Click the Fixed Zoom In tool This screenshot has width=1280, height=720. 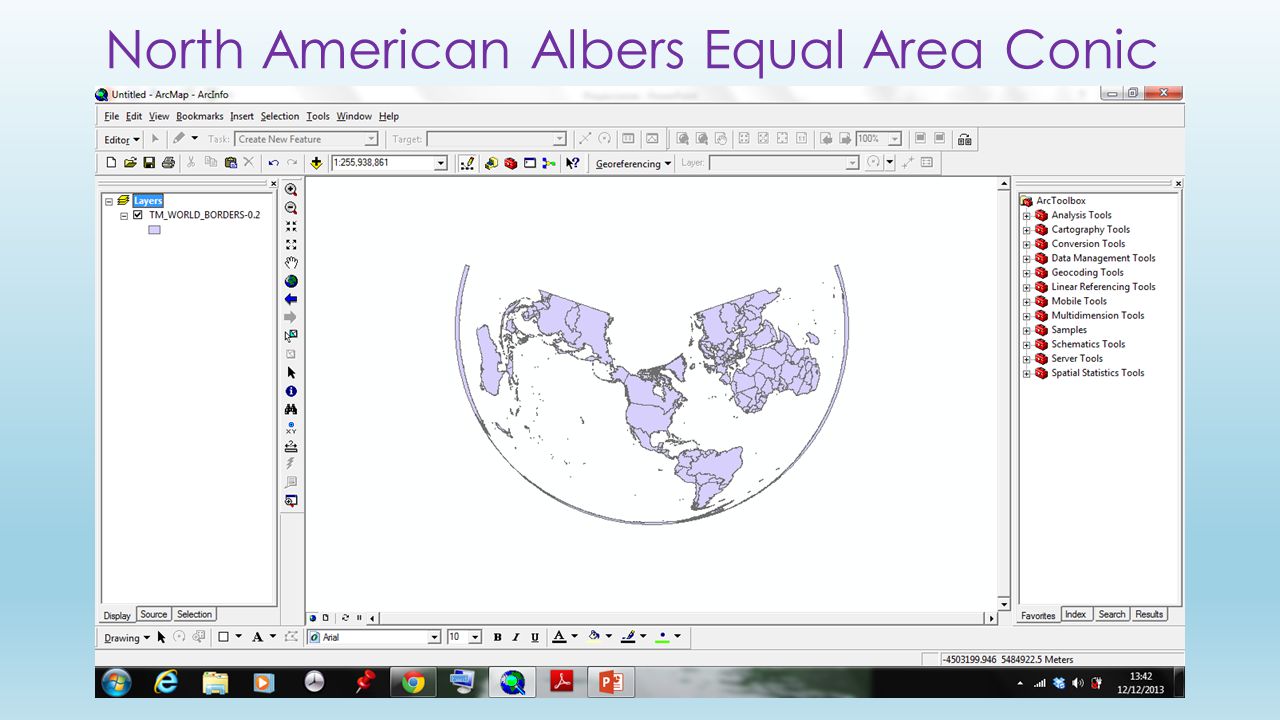tap(291, 226)
